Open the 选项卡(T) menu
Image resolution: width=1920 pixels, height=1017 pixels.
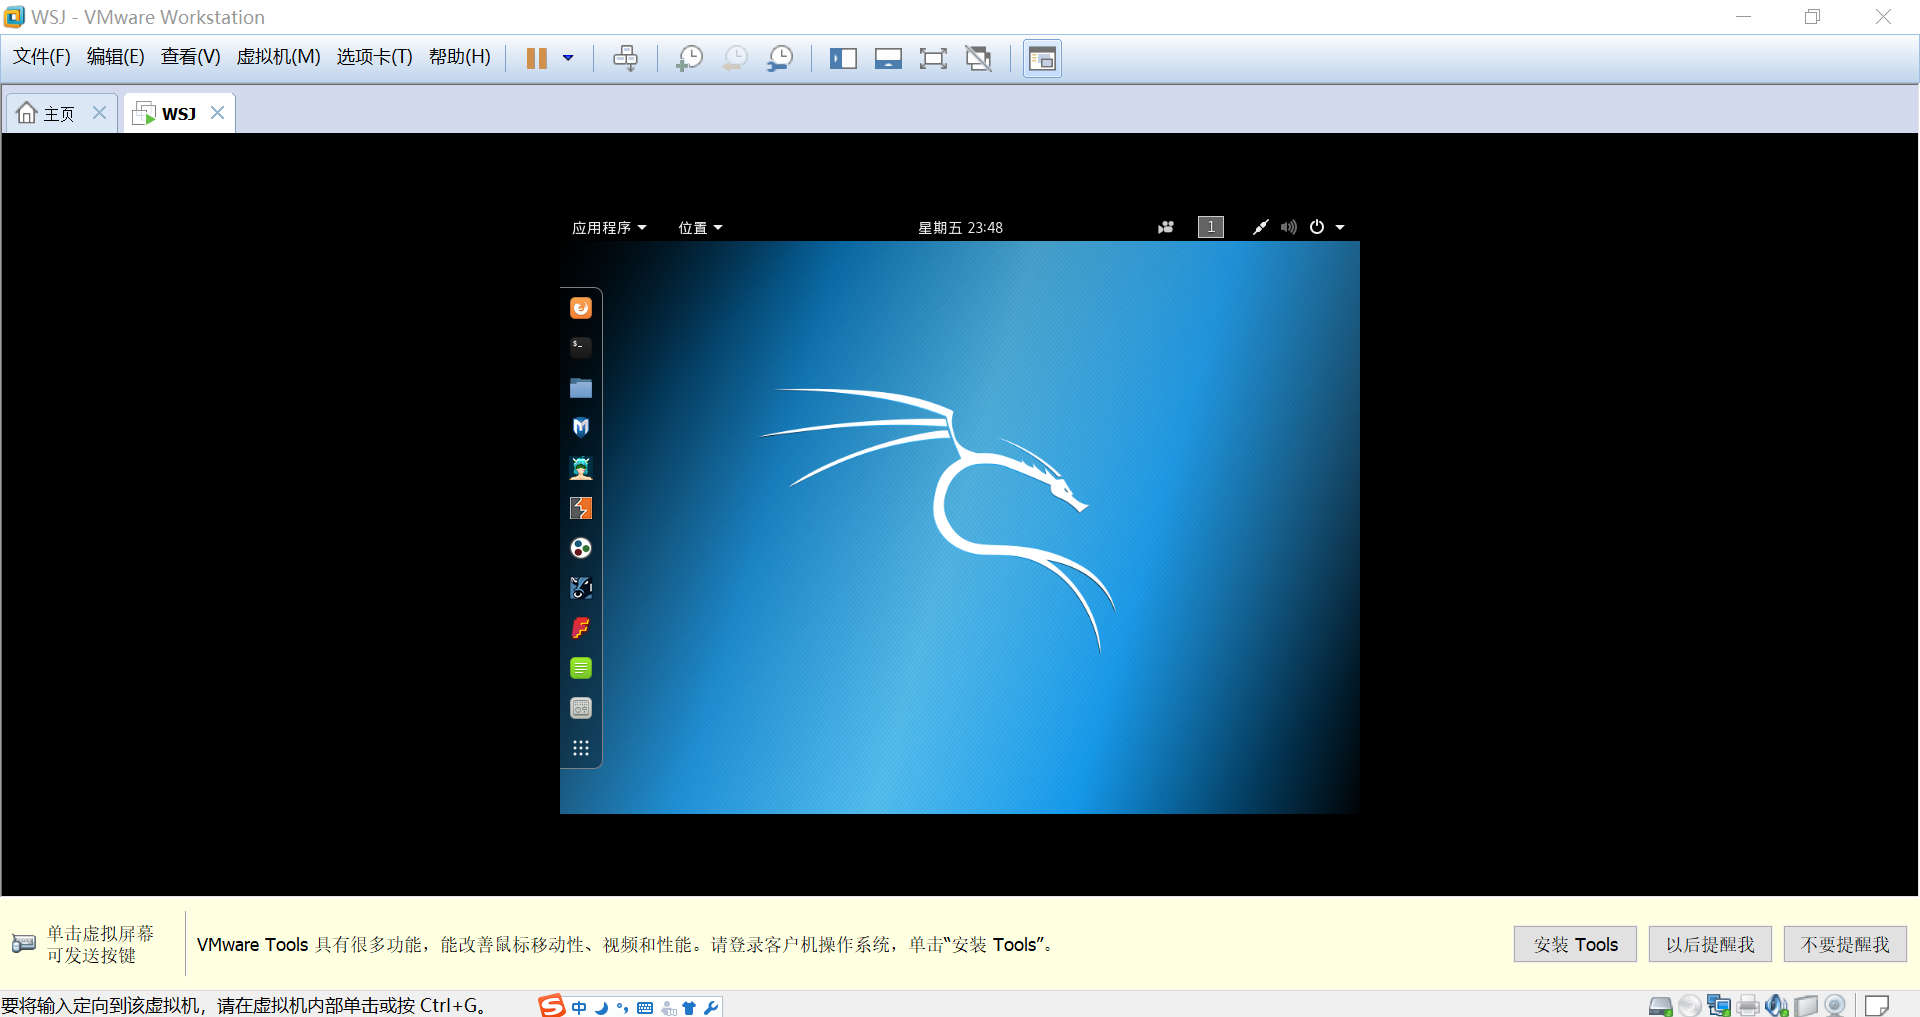(x=374, y=57)
